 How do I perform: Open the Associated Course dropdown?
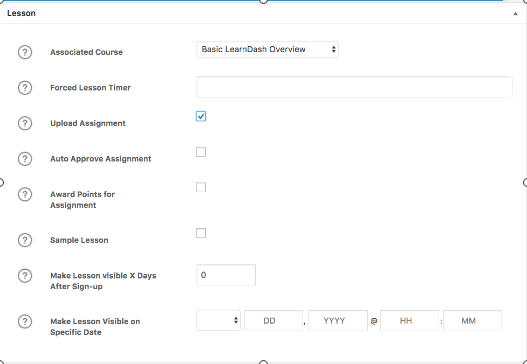pyautogui.click(x=267, y=49)
